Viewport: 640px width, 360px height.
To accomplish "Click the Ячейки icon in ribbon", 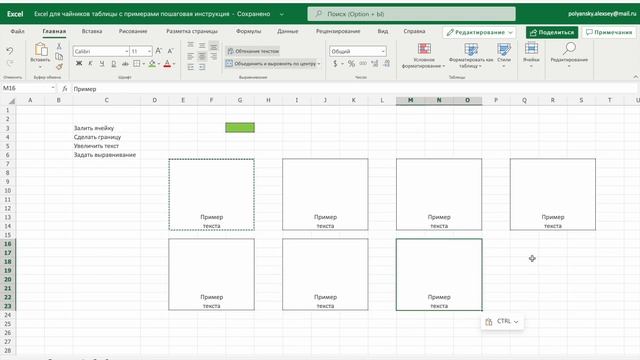I will pos(531,49).
